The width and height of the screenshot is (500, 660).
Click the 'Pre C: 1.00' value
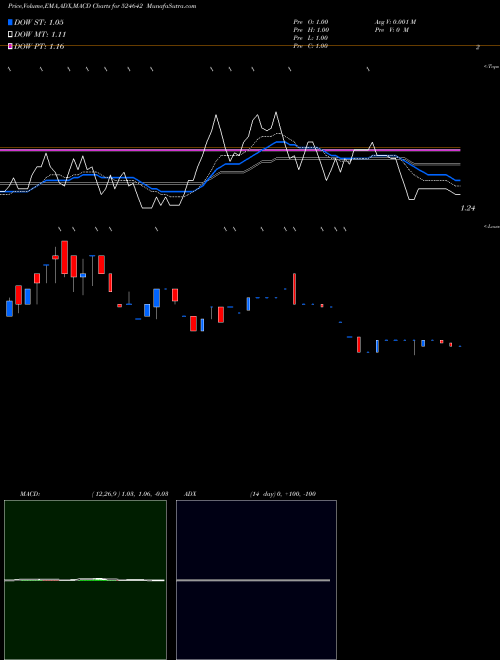311,46
